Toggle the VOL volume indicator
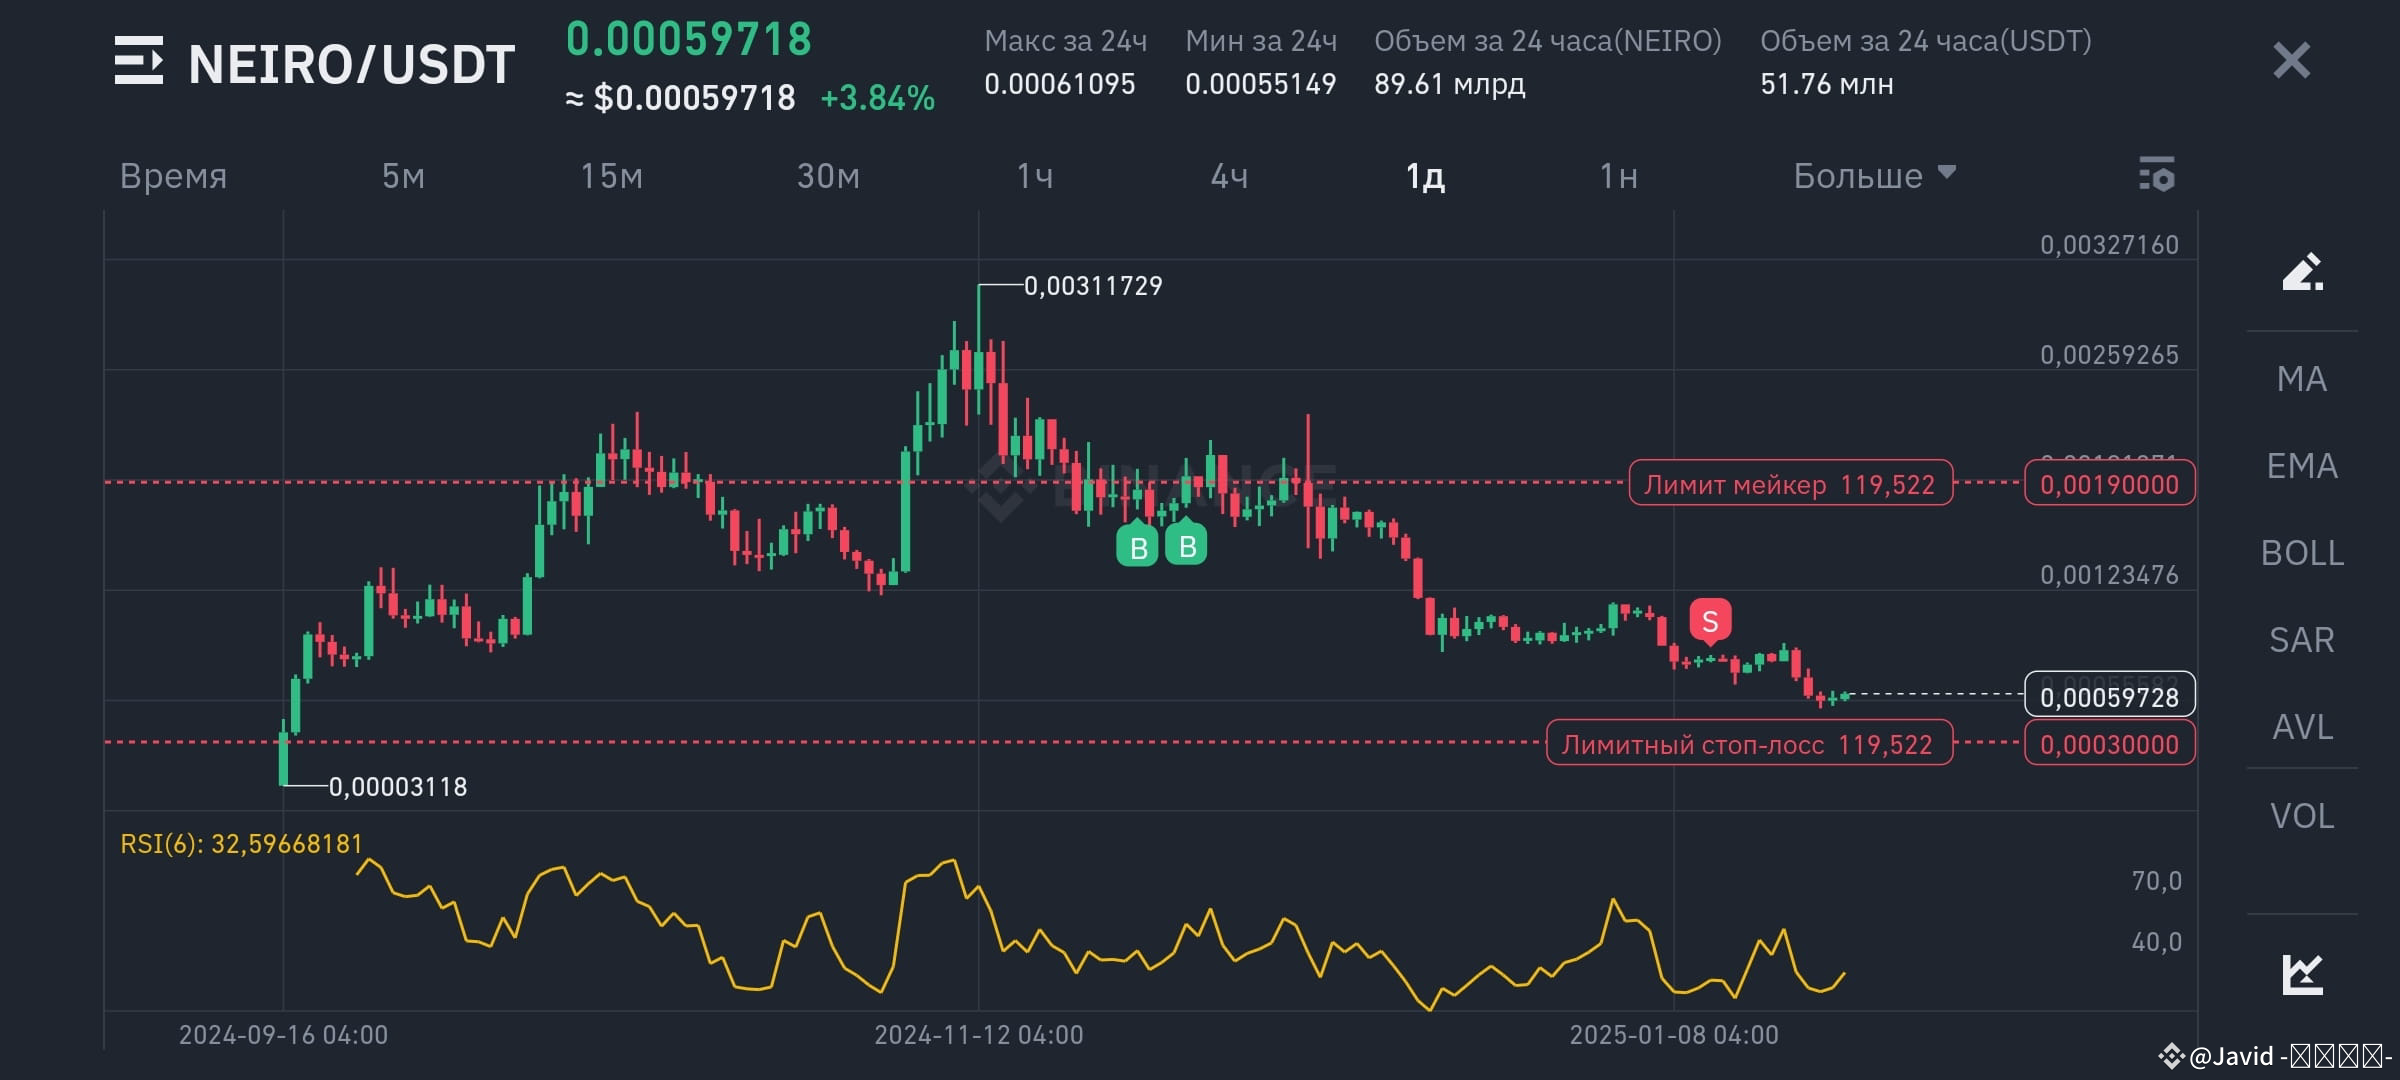 coord(2300,816)
